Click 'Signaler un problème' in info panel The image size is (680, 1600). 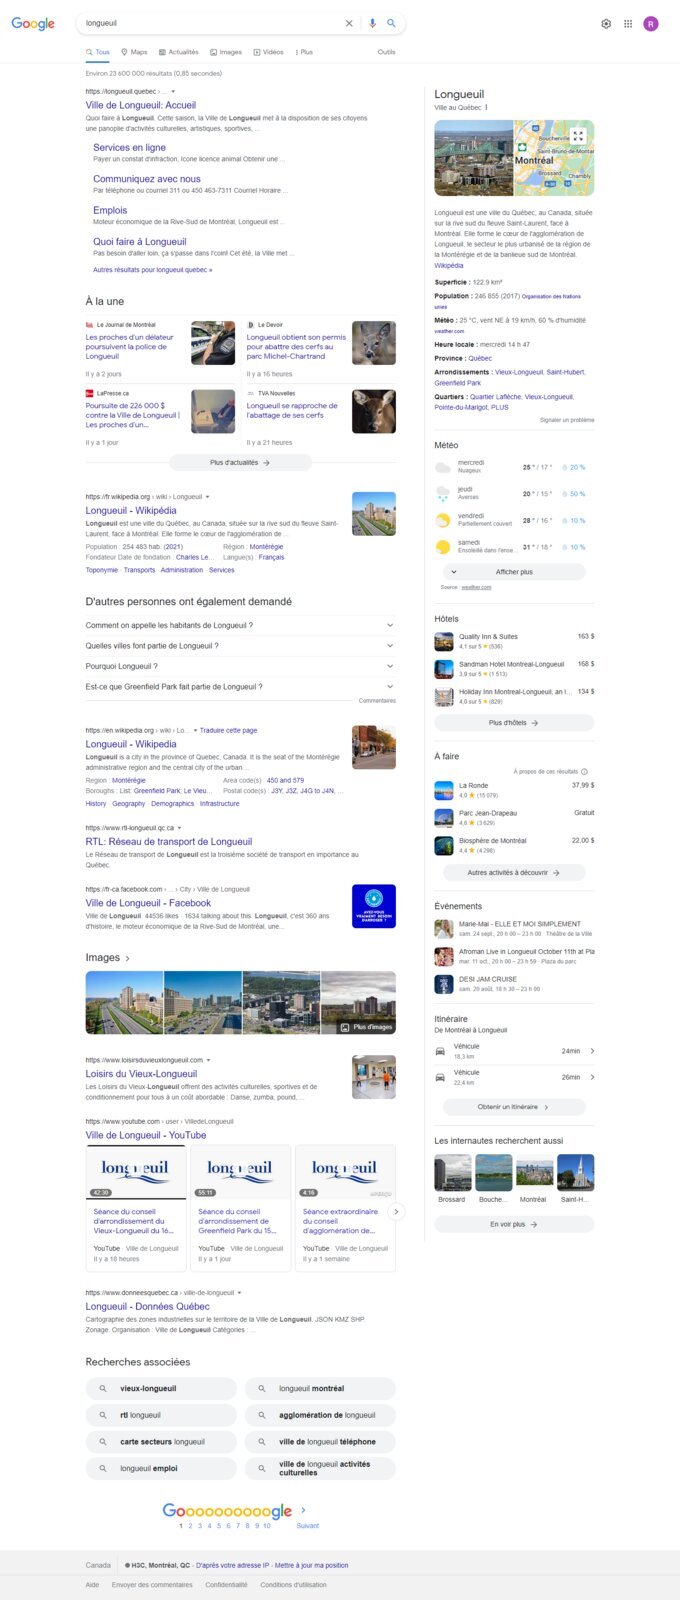[x=567, y=420]
